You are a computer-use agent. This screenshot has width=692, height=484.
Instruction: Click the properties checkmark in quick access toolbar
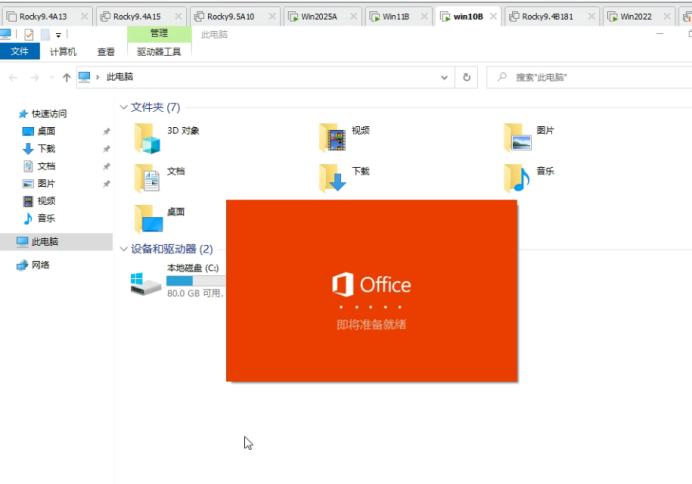pos(29,34)
